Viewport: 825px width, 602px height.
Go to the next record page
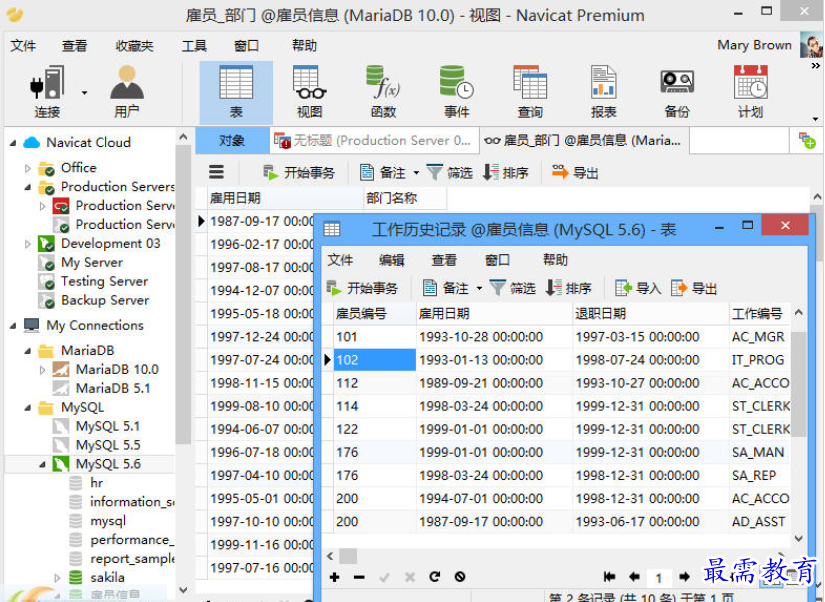point(684,577)
